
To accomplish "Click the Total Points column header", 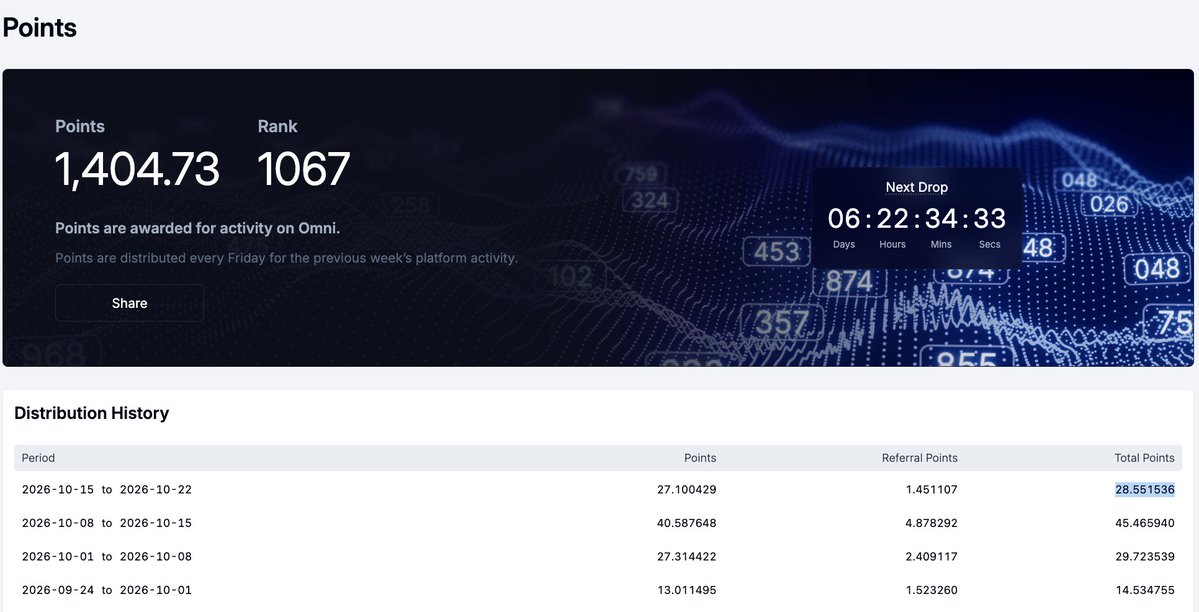I will click(1145, 458).
